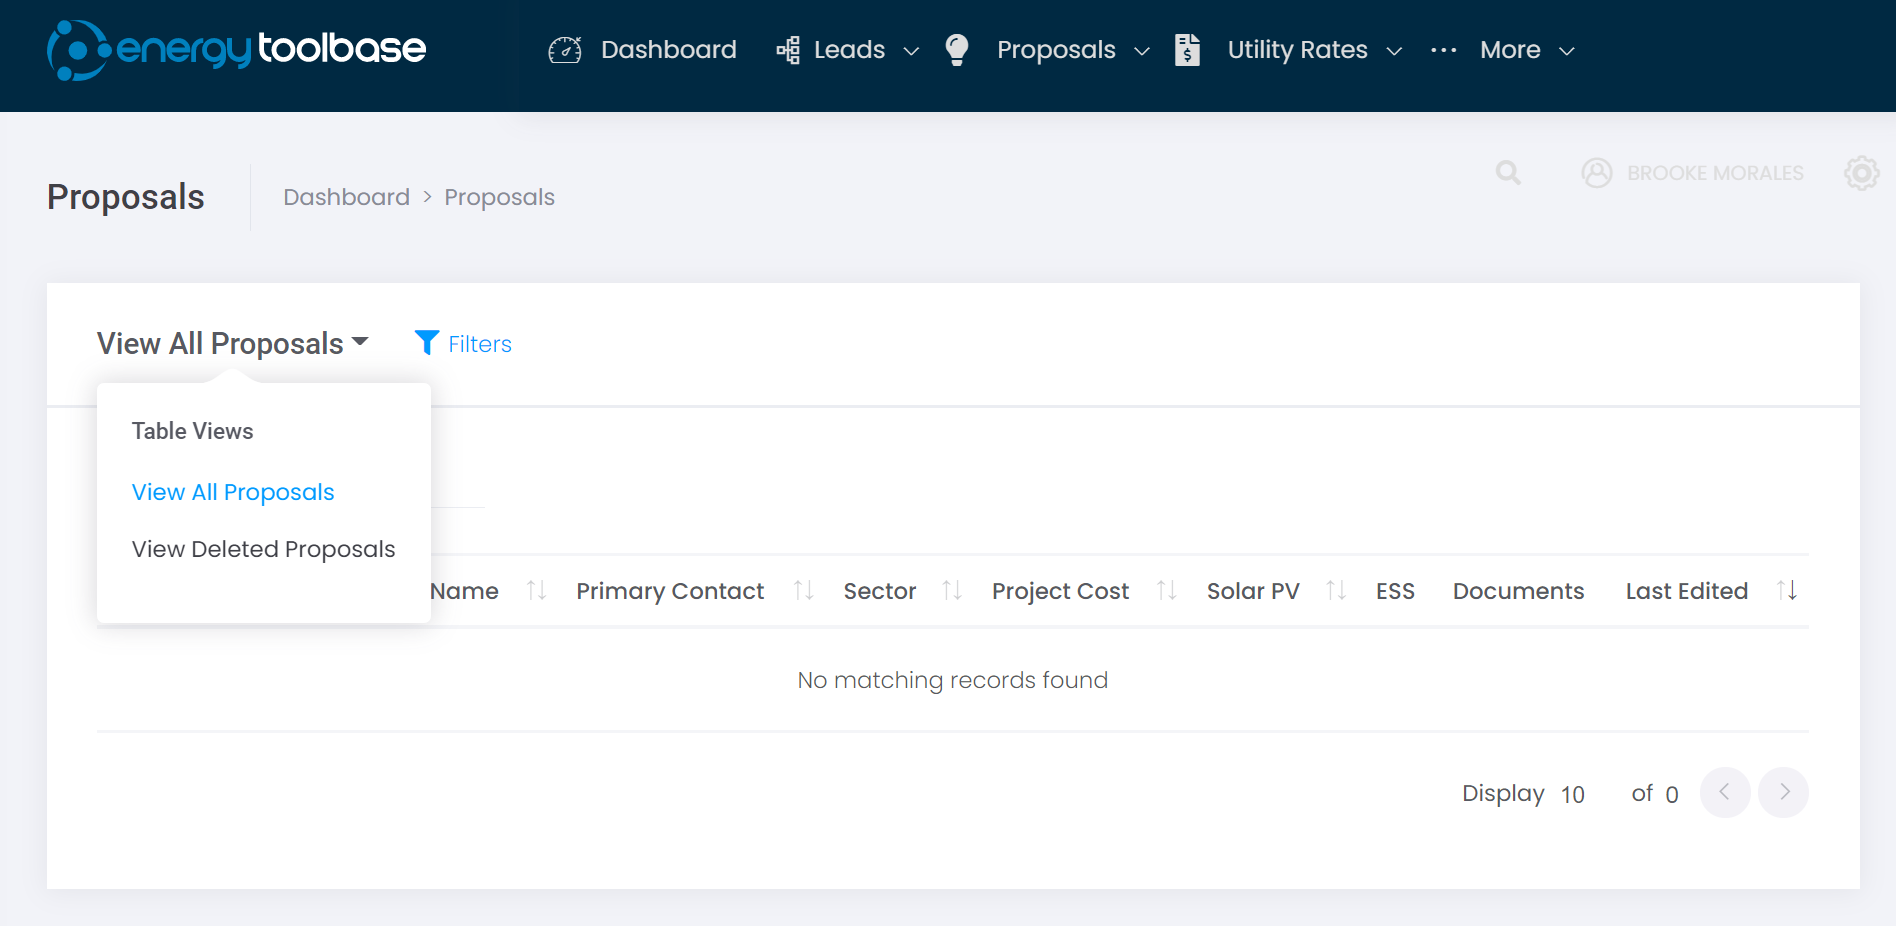Click the next page arrow button
The width and height of the screenshot is (1896, 926).
tap(1784, 792)
